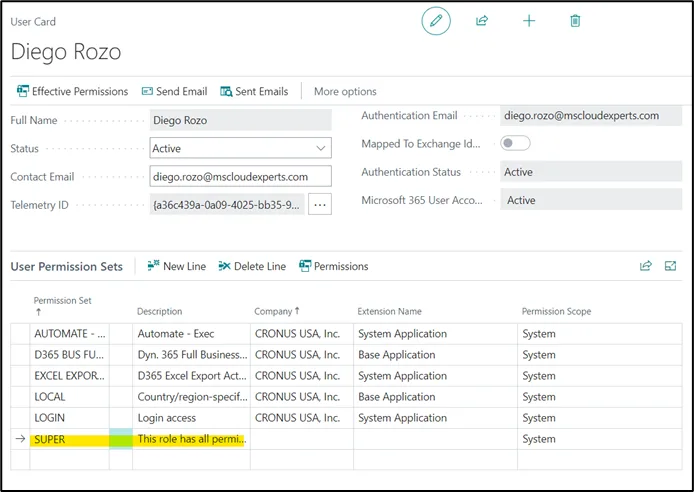Click 'D365 Excel Export Act...' description cell
Image resolution: width=694 pixels, height=492 pixels.
[x=191, y=376]
